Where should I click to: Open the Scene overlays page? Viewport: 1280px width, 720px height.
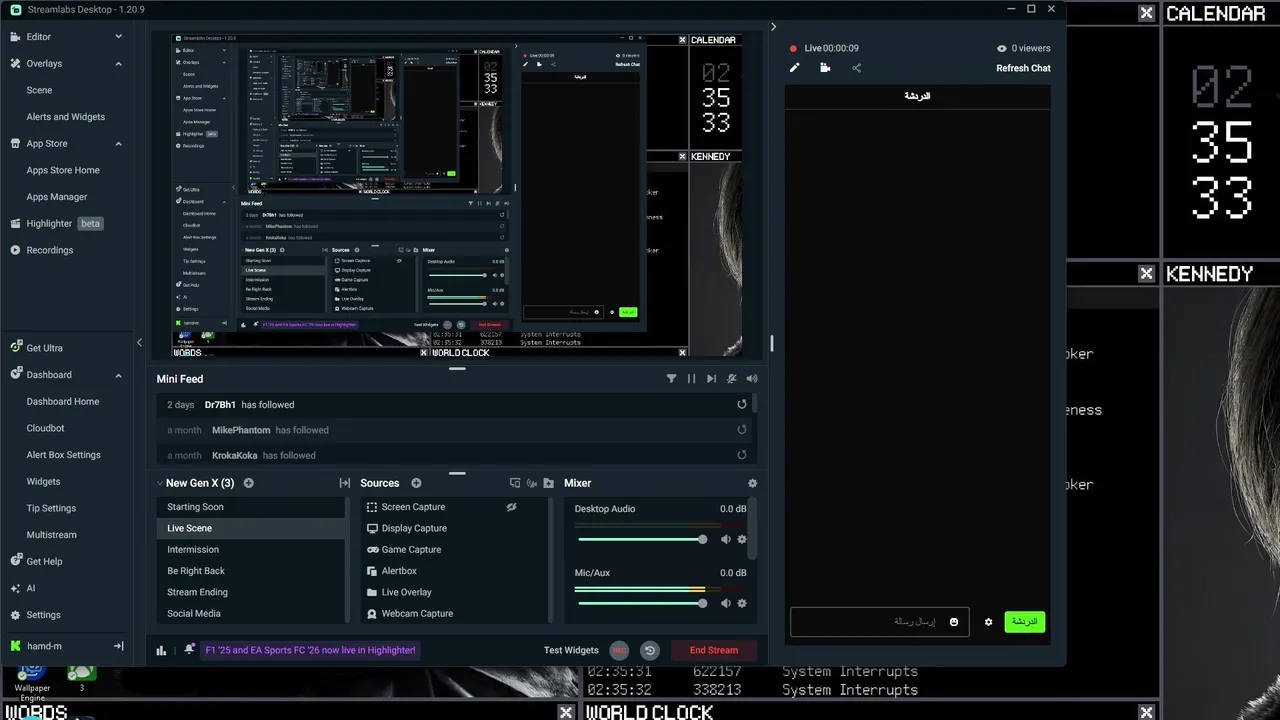coord(39,90)
